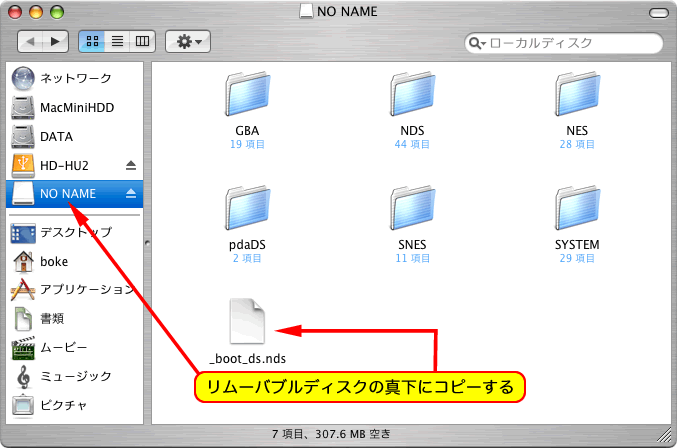
Task: Open the SYSTEM folder icon
Action: coord(577,208)
